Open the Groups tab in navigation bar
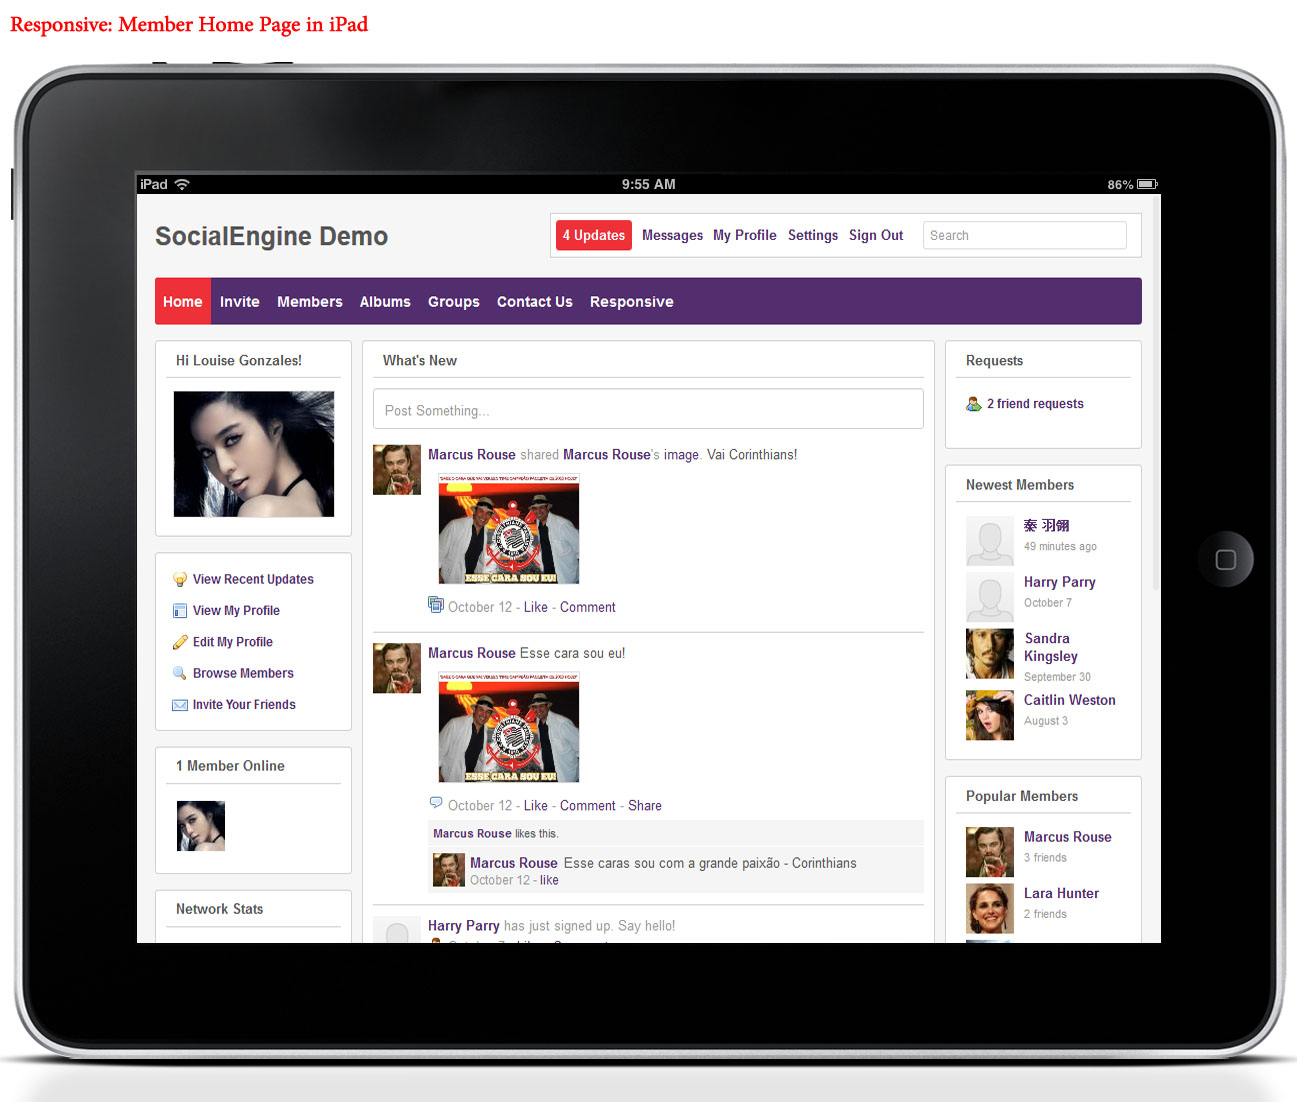 [453, 302]
